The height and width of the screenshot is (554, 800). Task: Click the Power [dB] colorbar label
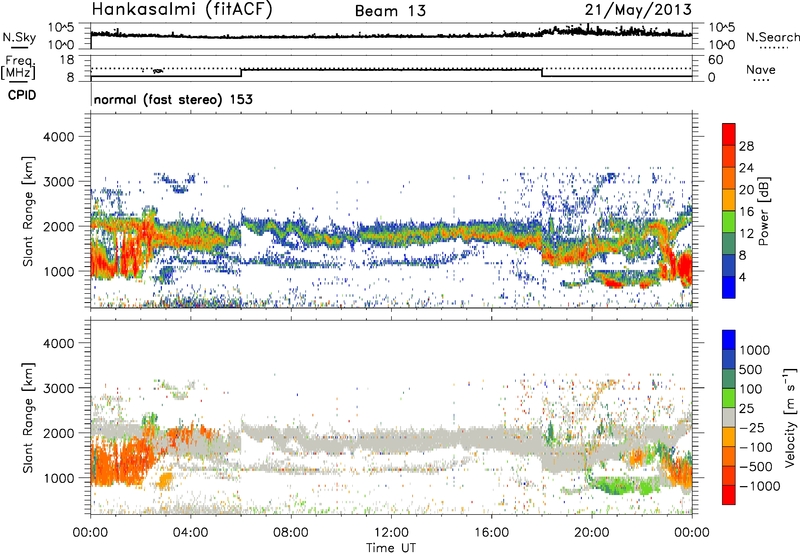pyautogui.click(x=763, y=211)
